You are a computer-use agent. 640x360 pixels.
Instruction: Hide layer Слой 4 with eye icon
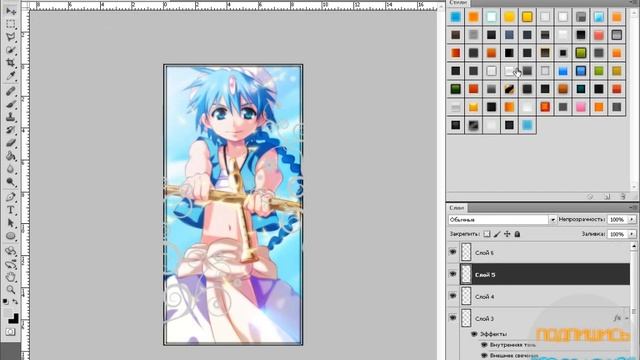tap(453, 296)
